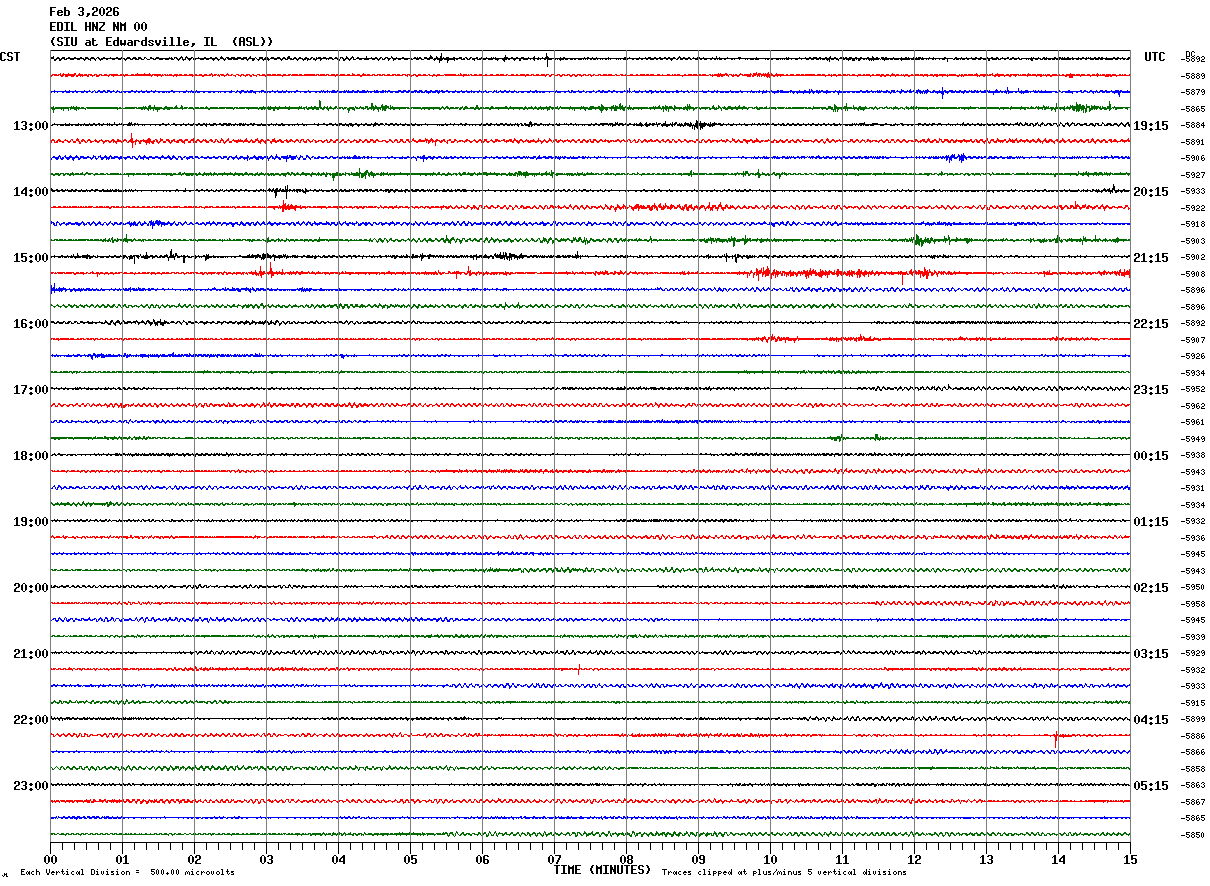Click the DC offset value -5958

pyautogui.click(x=1193, y=604)
